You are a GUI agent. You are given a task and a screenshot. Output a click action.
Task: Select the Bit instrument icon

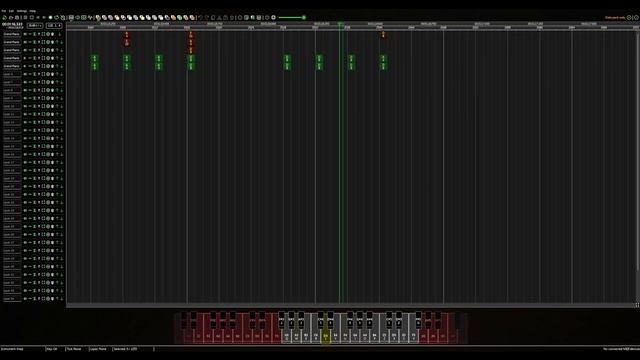point(179,18)
